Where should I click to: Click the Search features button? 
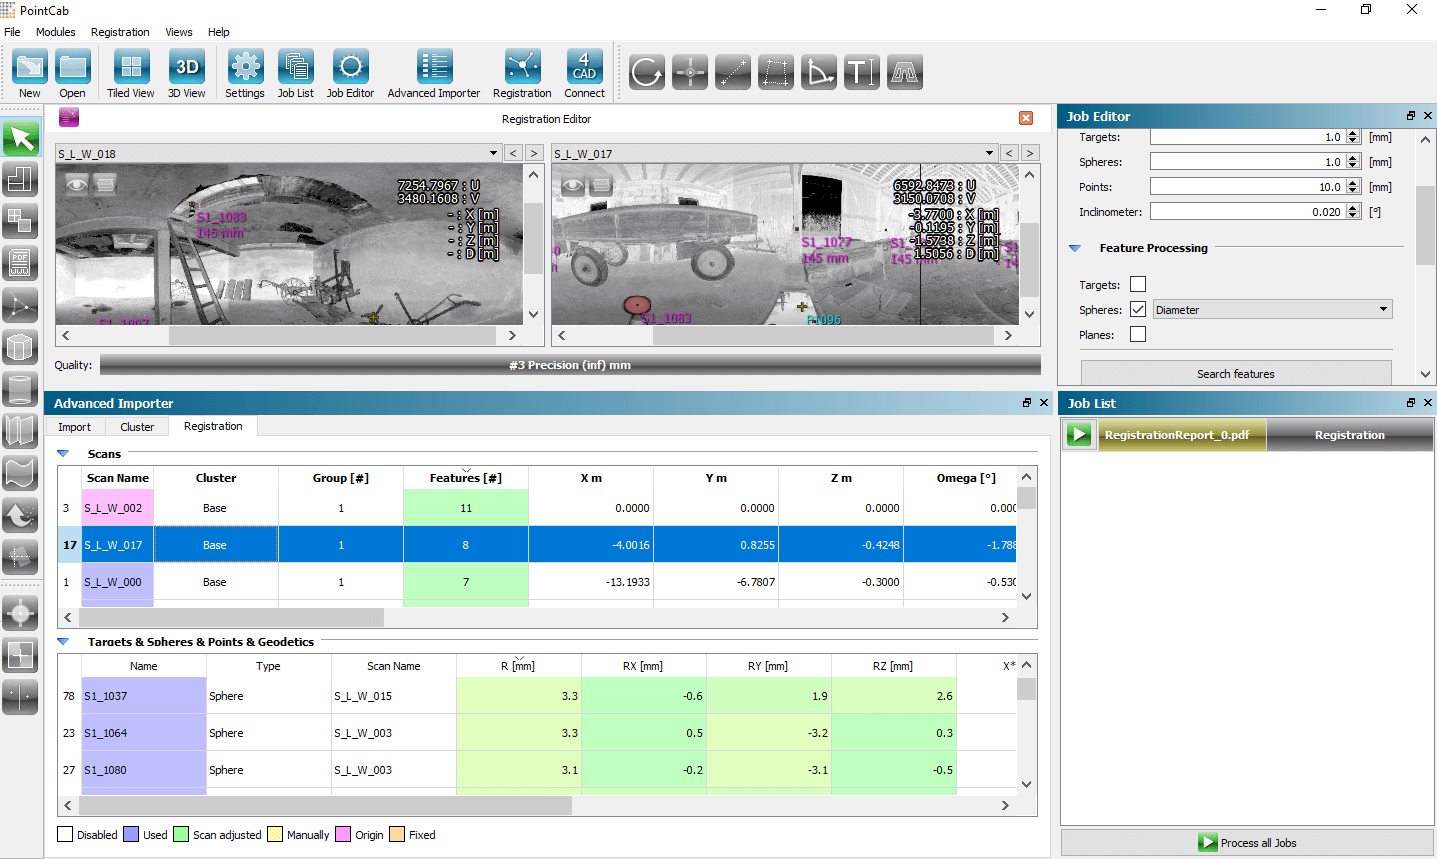point(1236,372)
